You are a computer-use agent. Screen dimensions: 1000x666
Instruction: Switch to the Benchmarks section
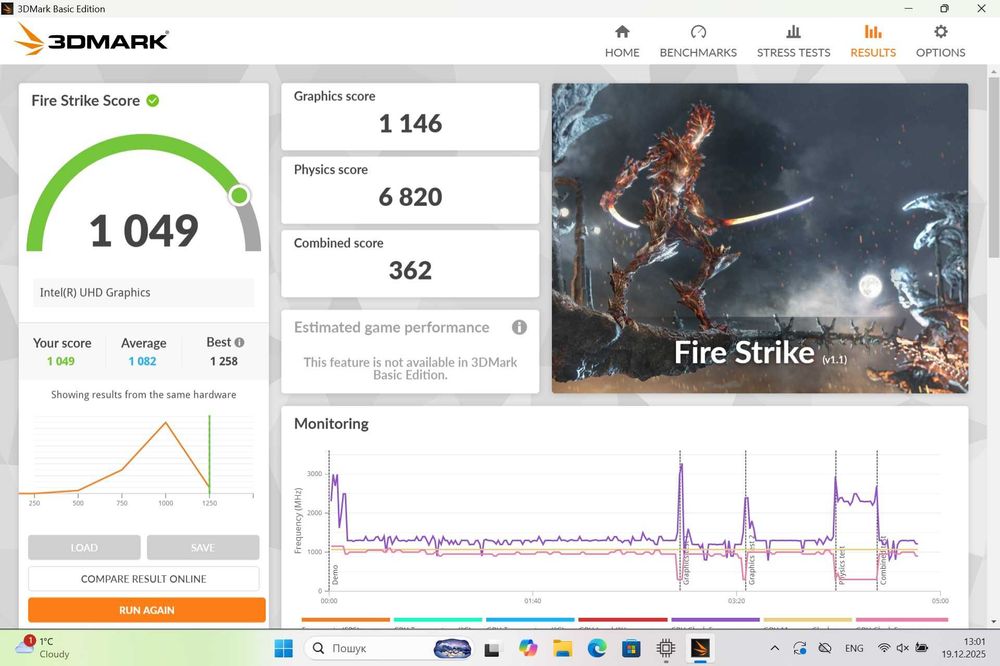[698, 41]
